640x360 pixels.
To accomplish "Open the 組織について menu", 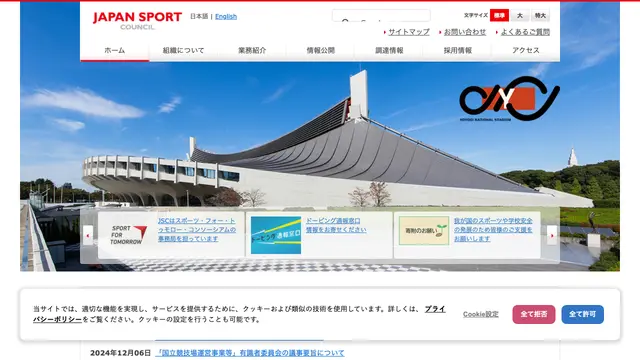I will click(183, 51).
